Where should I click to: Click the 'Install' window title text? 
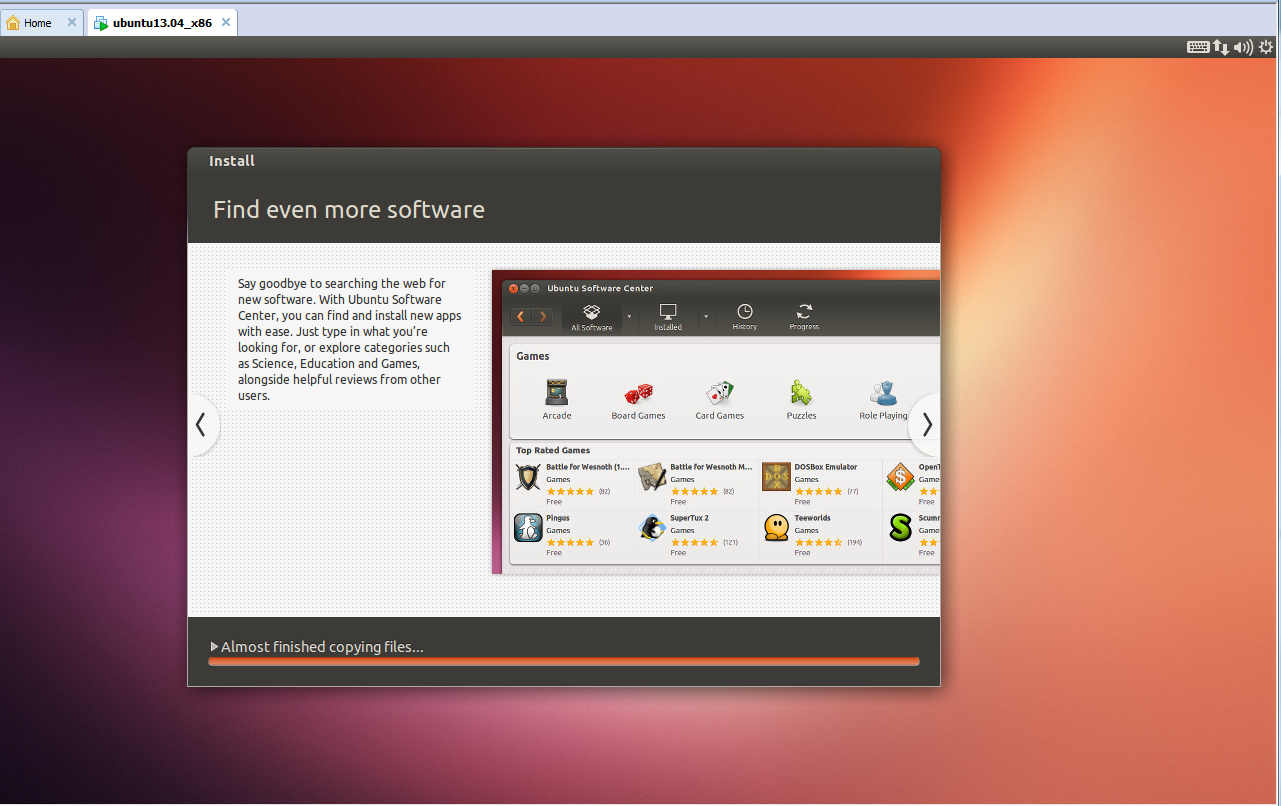pos(232,161)
